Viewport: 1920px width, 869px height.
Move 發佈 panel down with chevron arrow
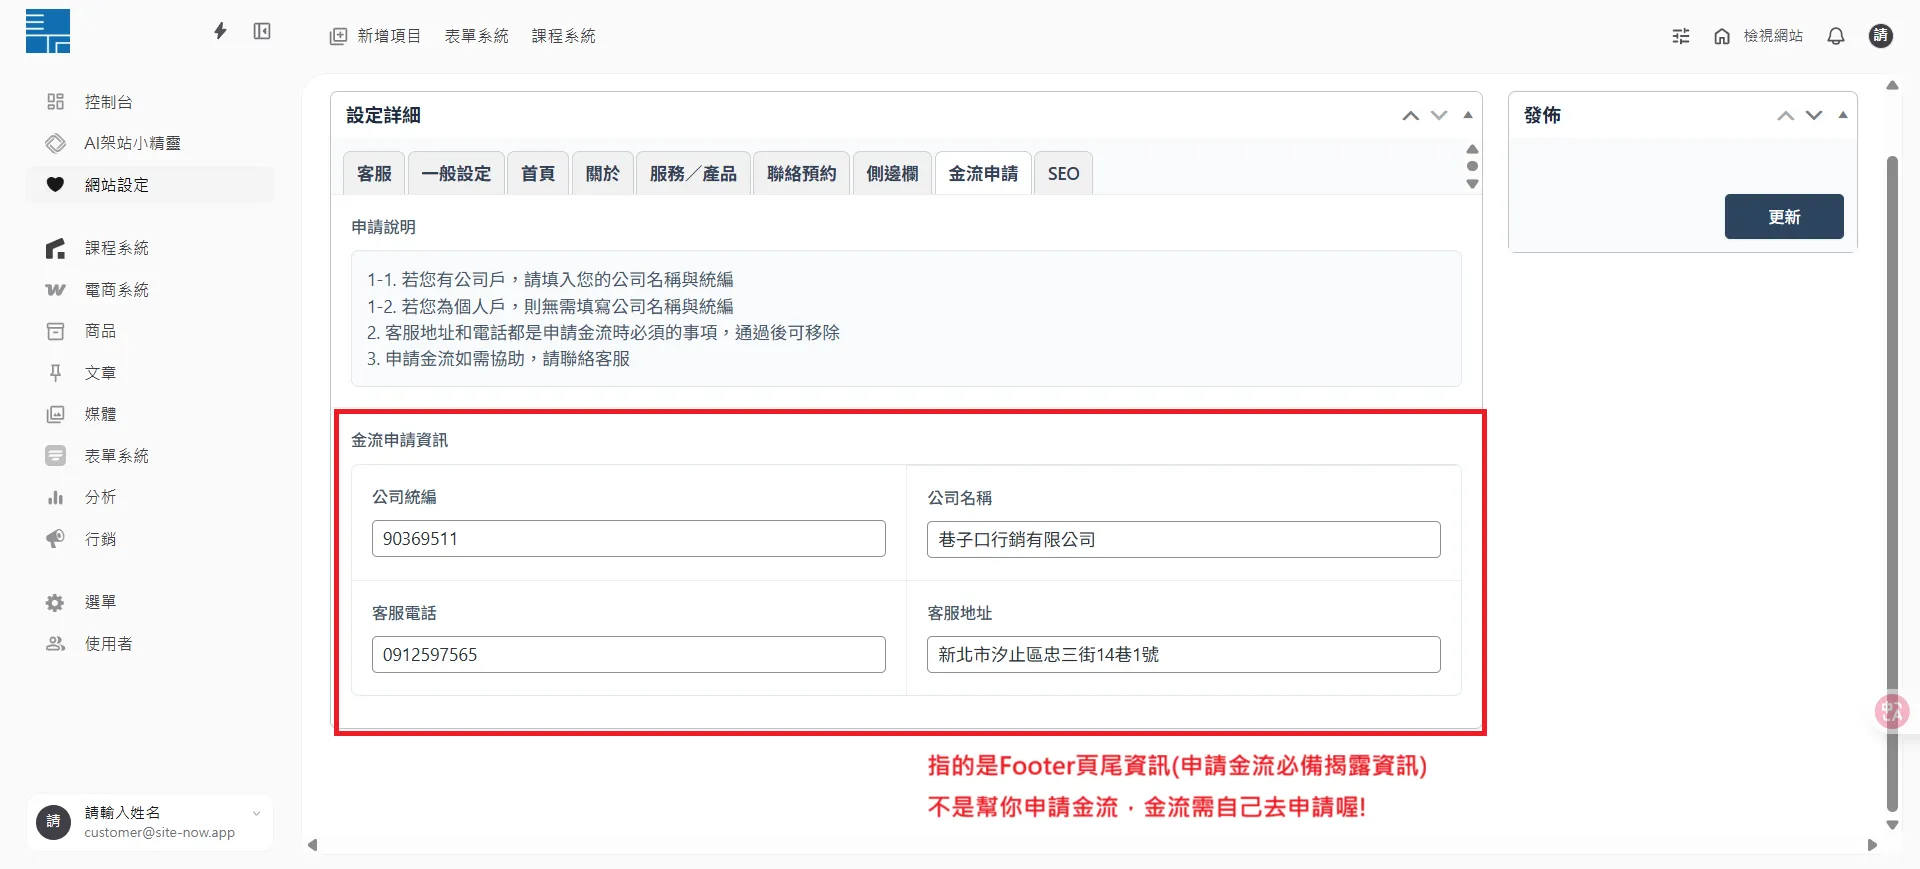coord(1814,115)
